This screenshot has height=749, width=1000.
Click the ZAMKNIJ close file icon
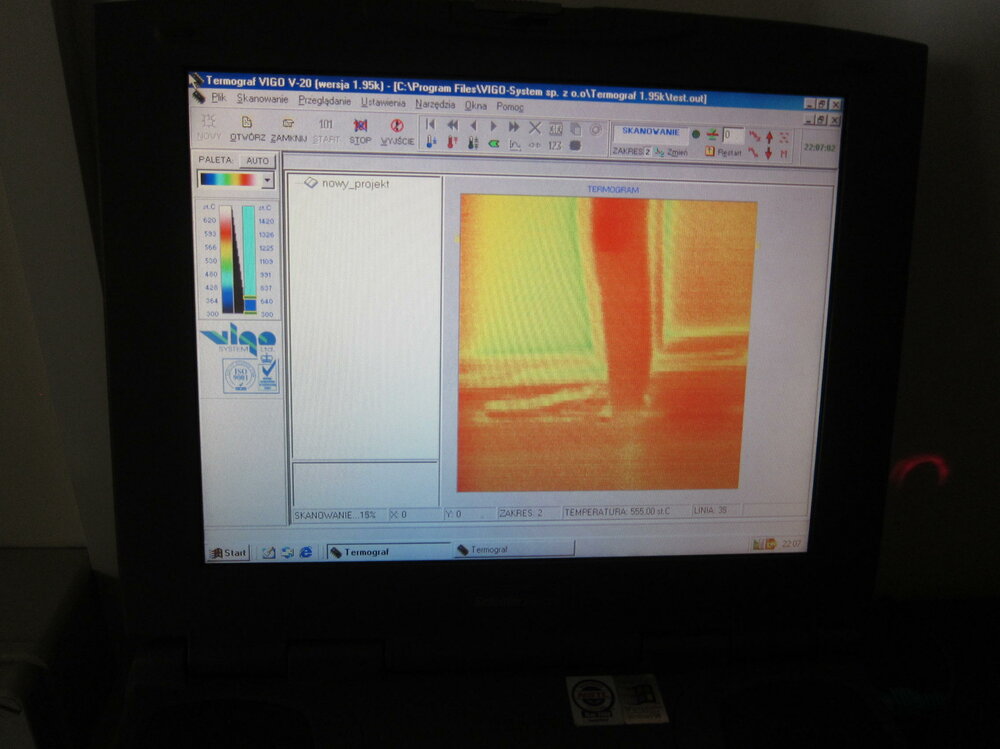coord(288,130)
